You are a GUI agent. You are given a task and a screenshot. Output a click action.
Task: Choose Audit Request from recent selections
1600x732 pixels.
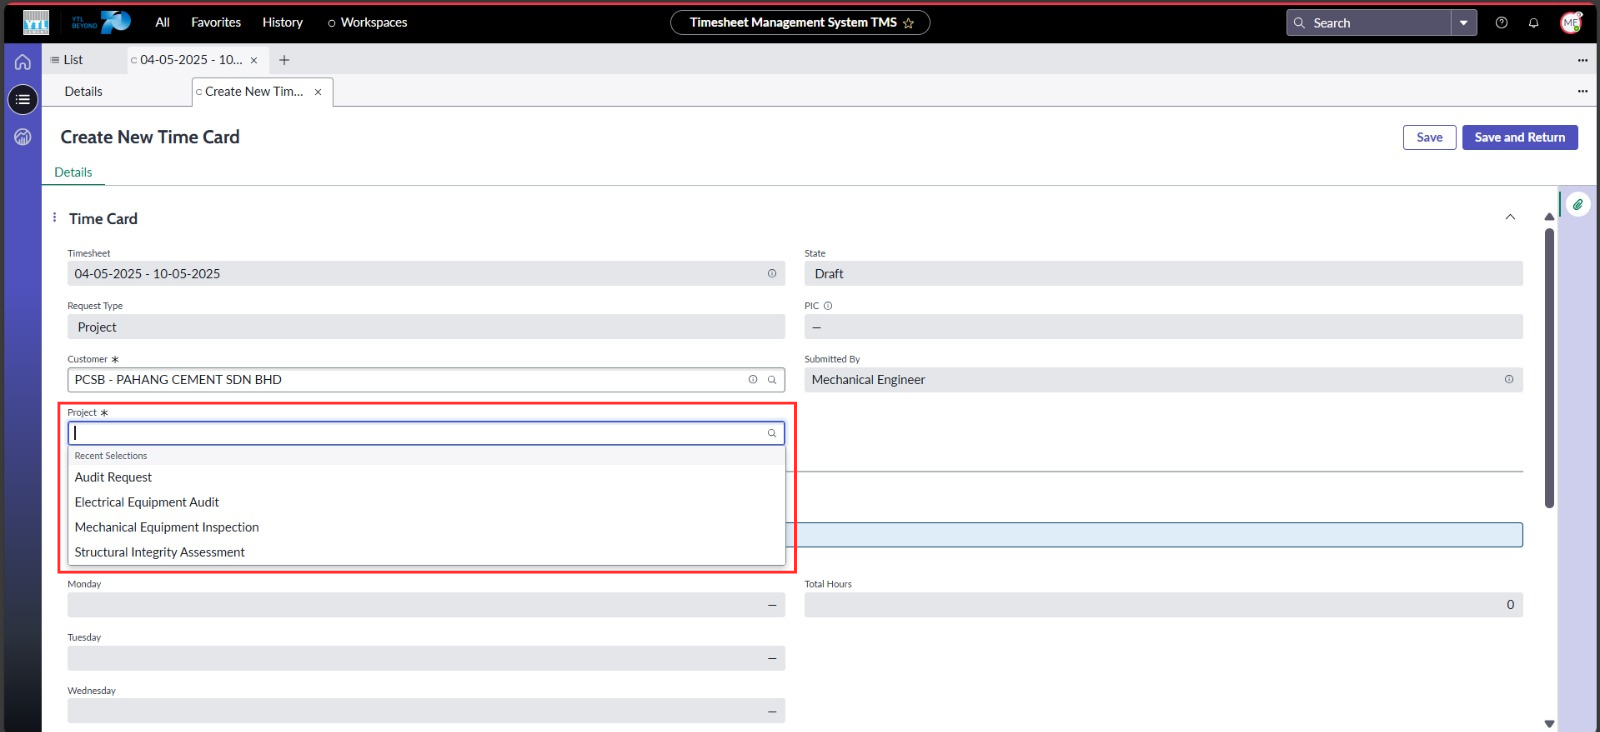[114, 477]
